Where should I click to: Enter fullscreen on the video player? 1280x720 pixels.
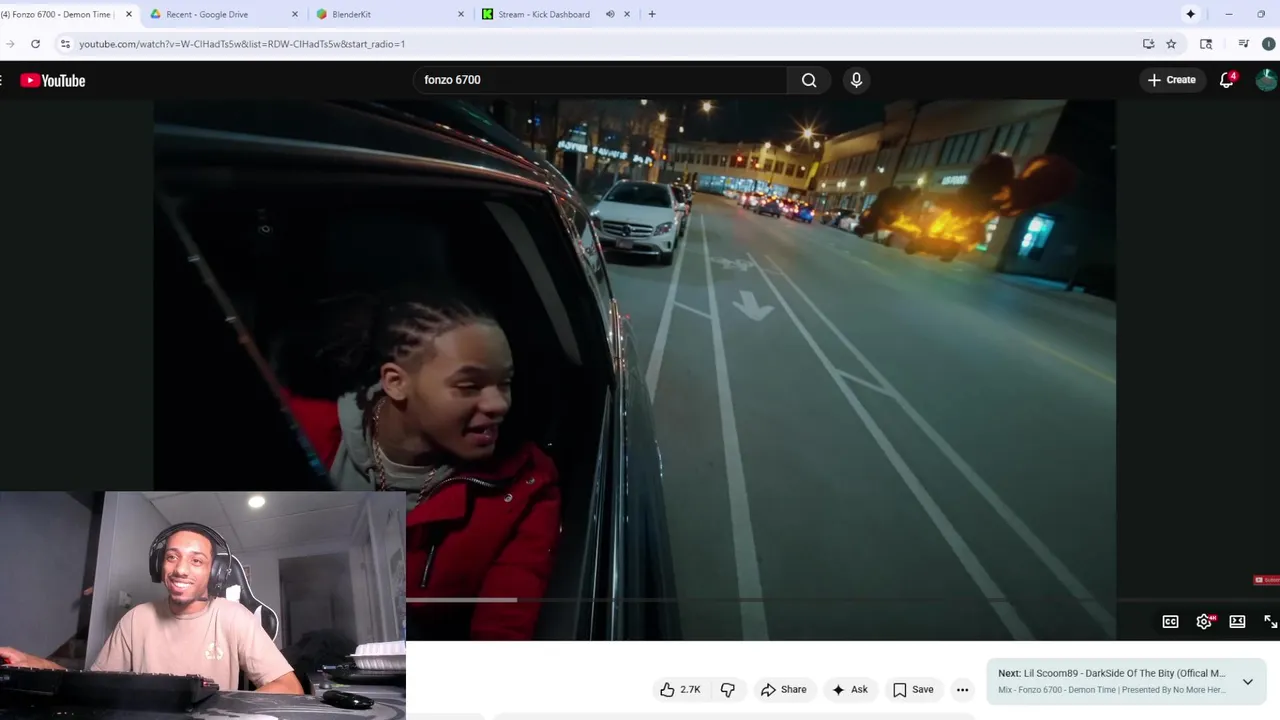pyautogui.click(x=1270, y=621)
